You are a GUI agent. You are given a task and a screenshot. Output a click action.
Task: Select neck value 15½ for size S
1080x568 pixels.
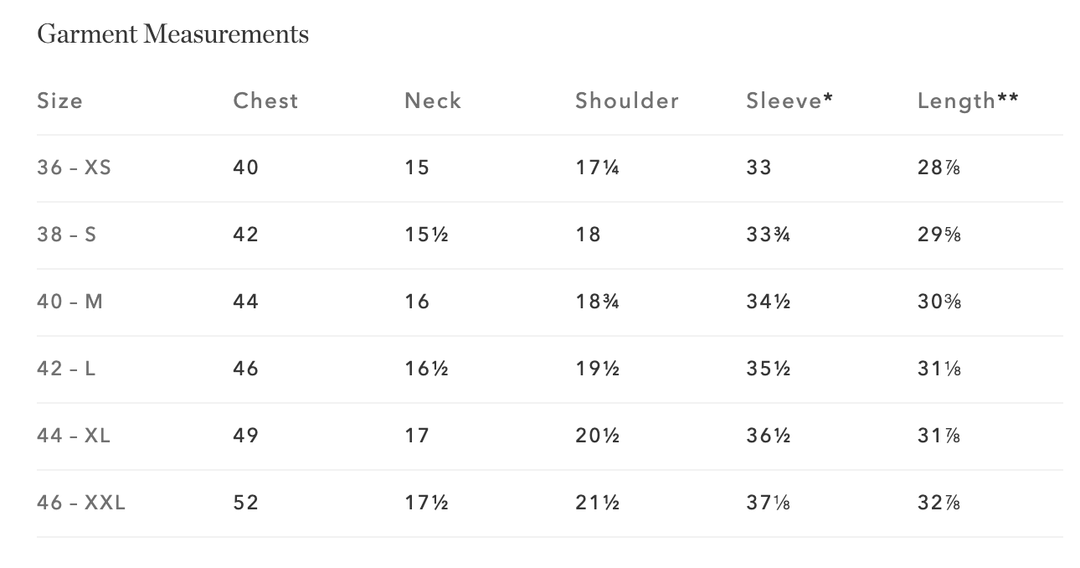pyautogui.click(x=426, y=235)
